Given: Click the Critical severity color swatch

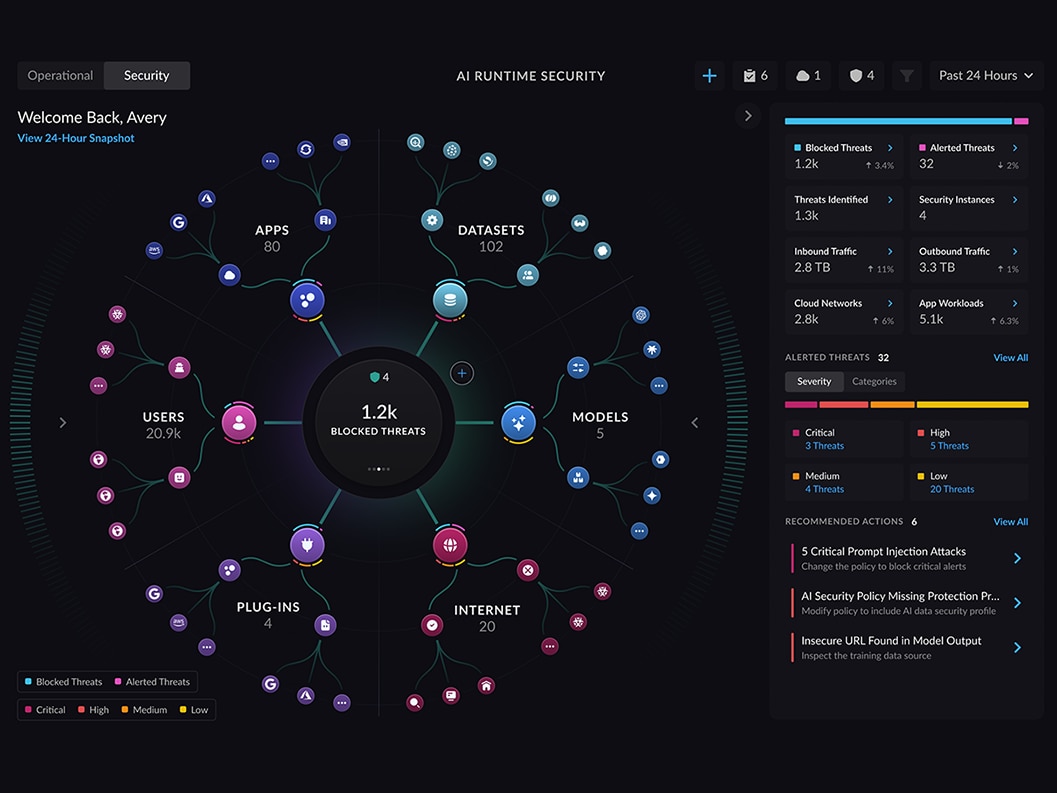Looking at the screenshot, I should tap(796, 432).
